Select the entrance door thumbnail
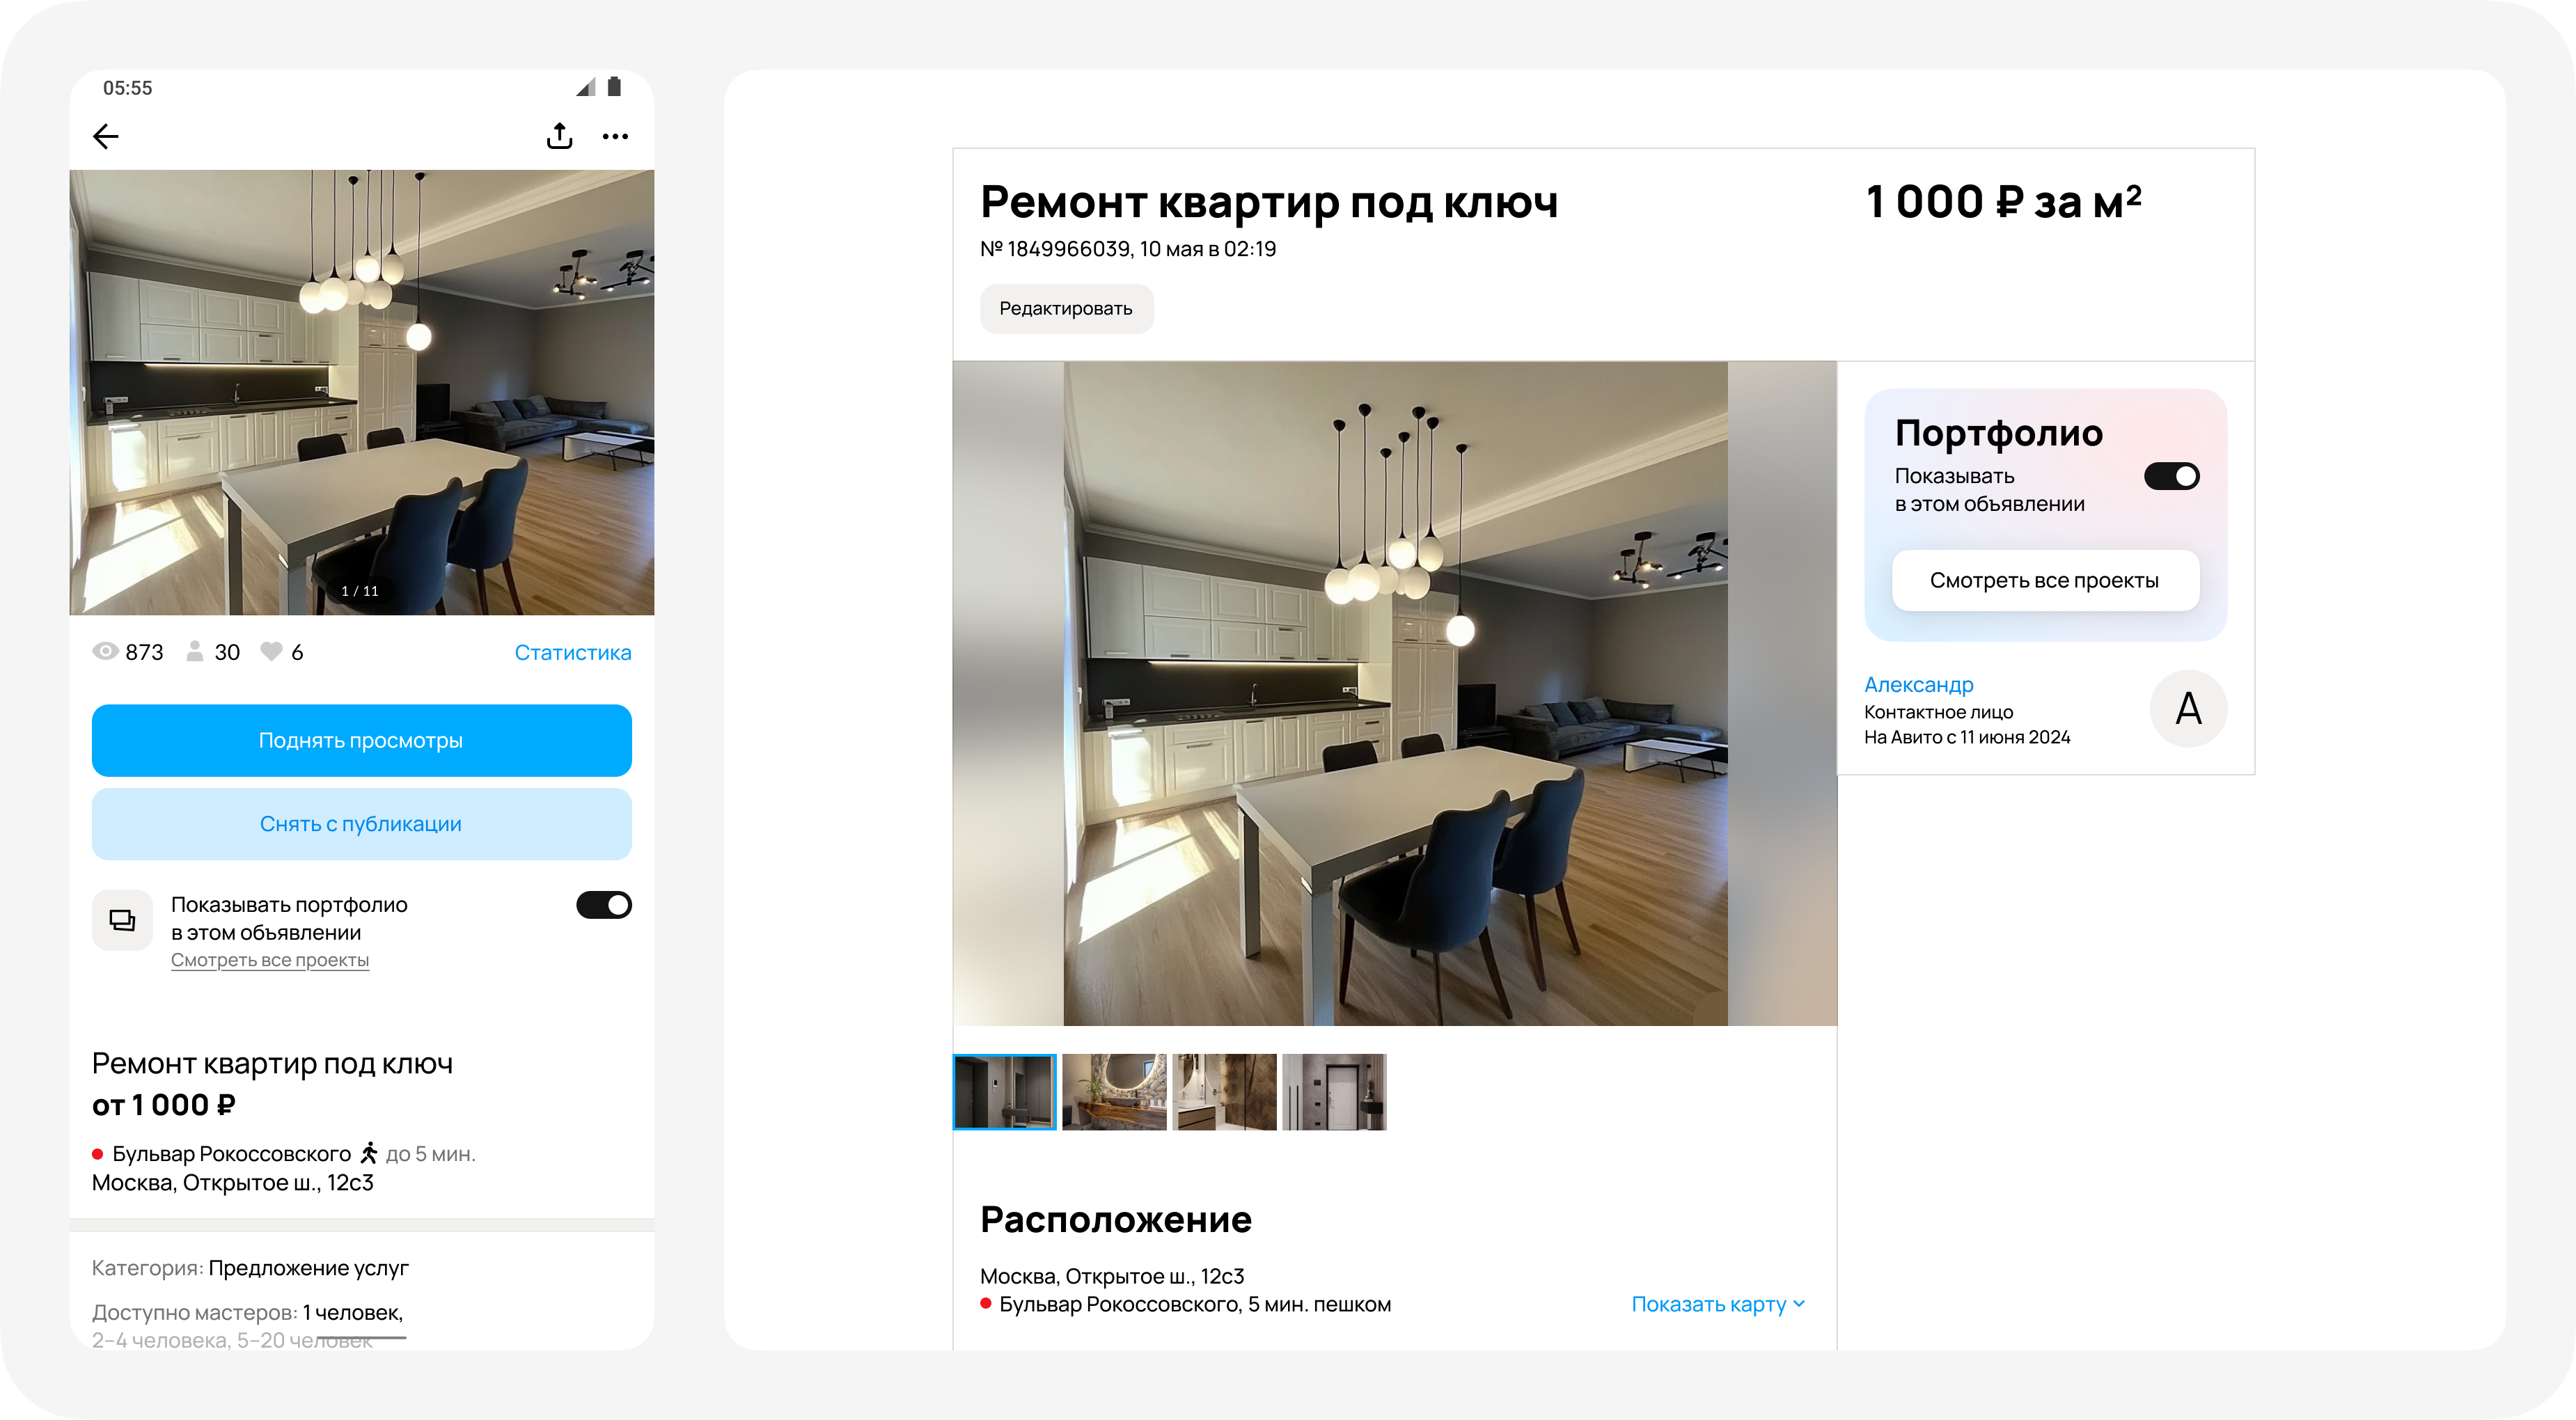The width and height of the screenshot is (2576, 1420). (1334, 1092)
